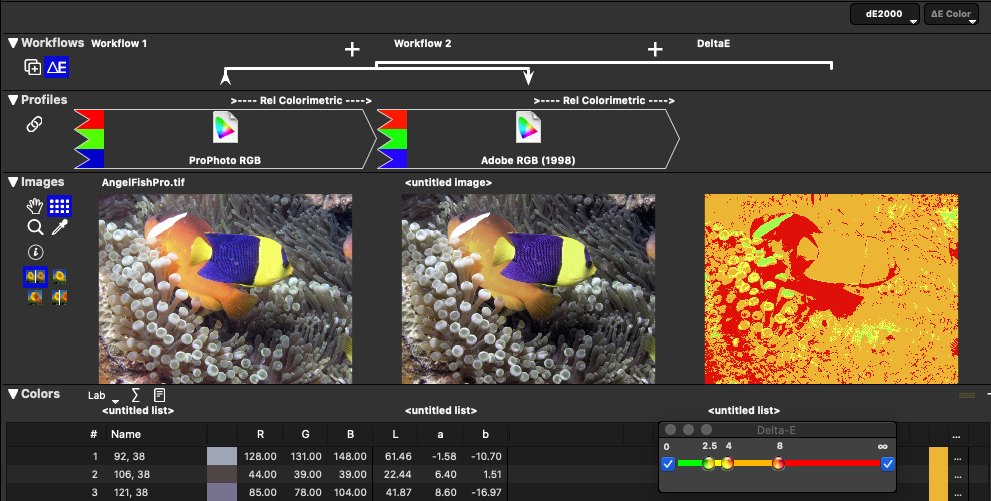Click the sigma statistics icon
Image resolution: width=991 pixels, height=501 pixels.
[x=135, y=395]
